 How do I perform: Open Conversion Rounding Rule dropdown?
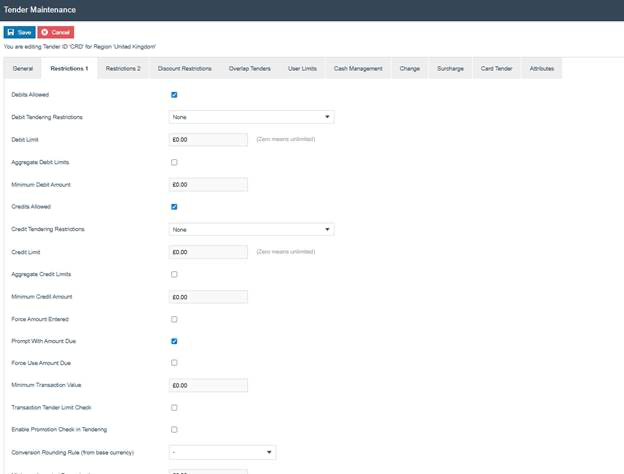(222, 452)
